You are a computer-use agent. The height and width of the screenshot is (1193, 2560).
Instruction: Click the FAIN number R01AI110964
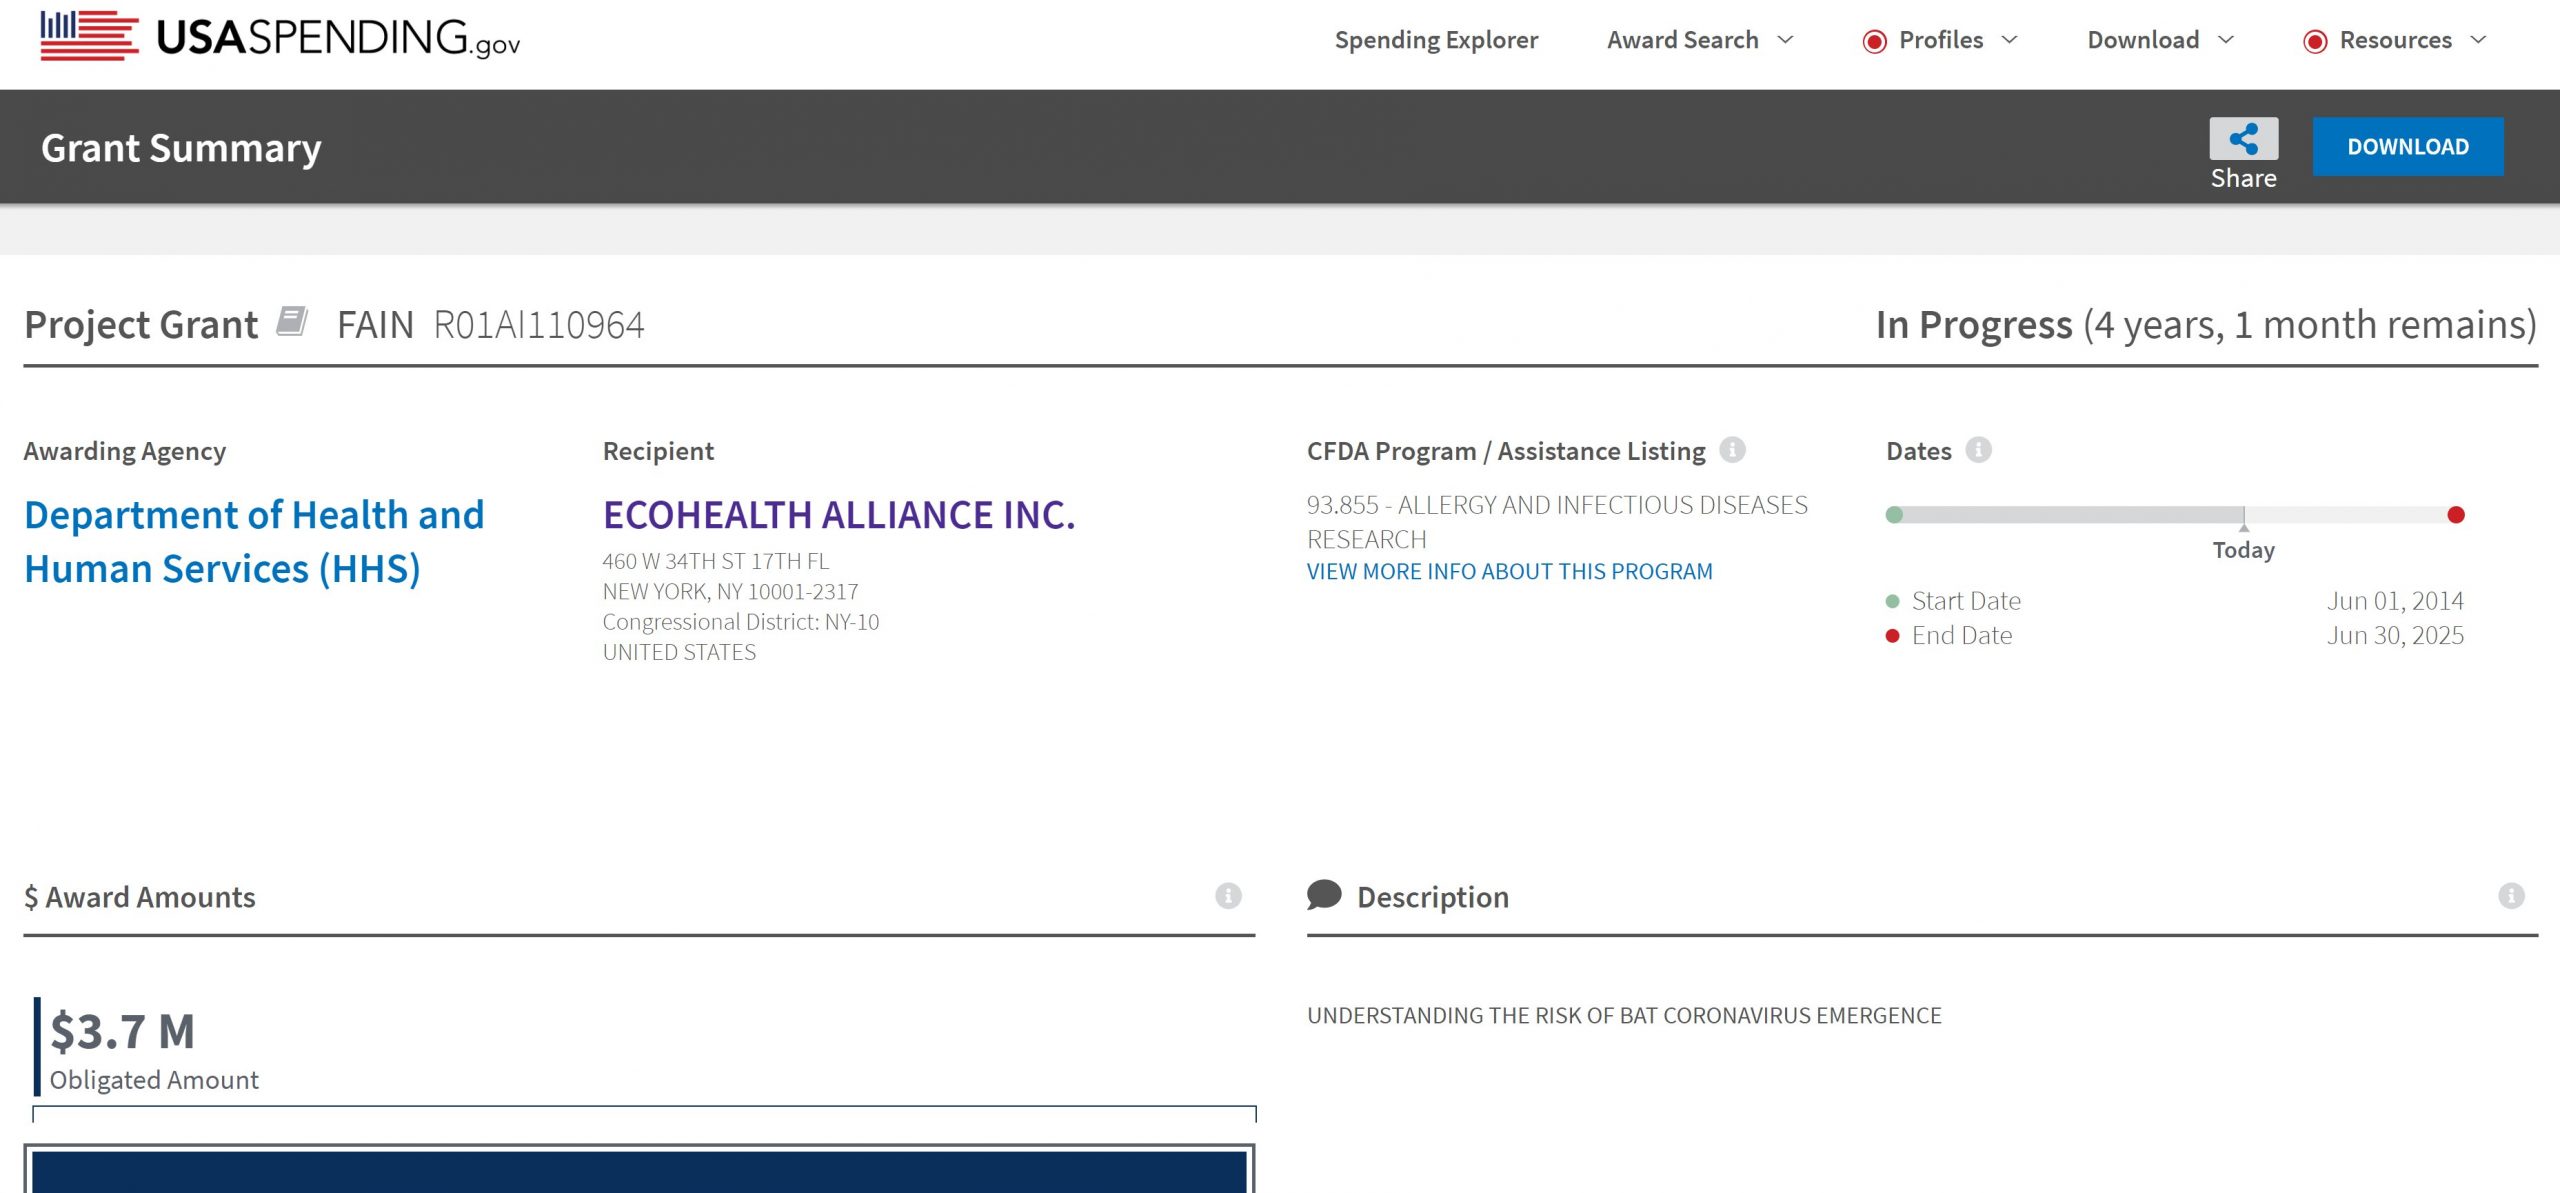[x=539, y=325]
